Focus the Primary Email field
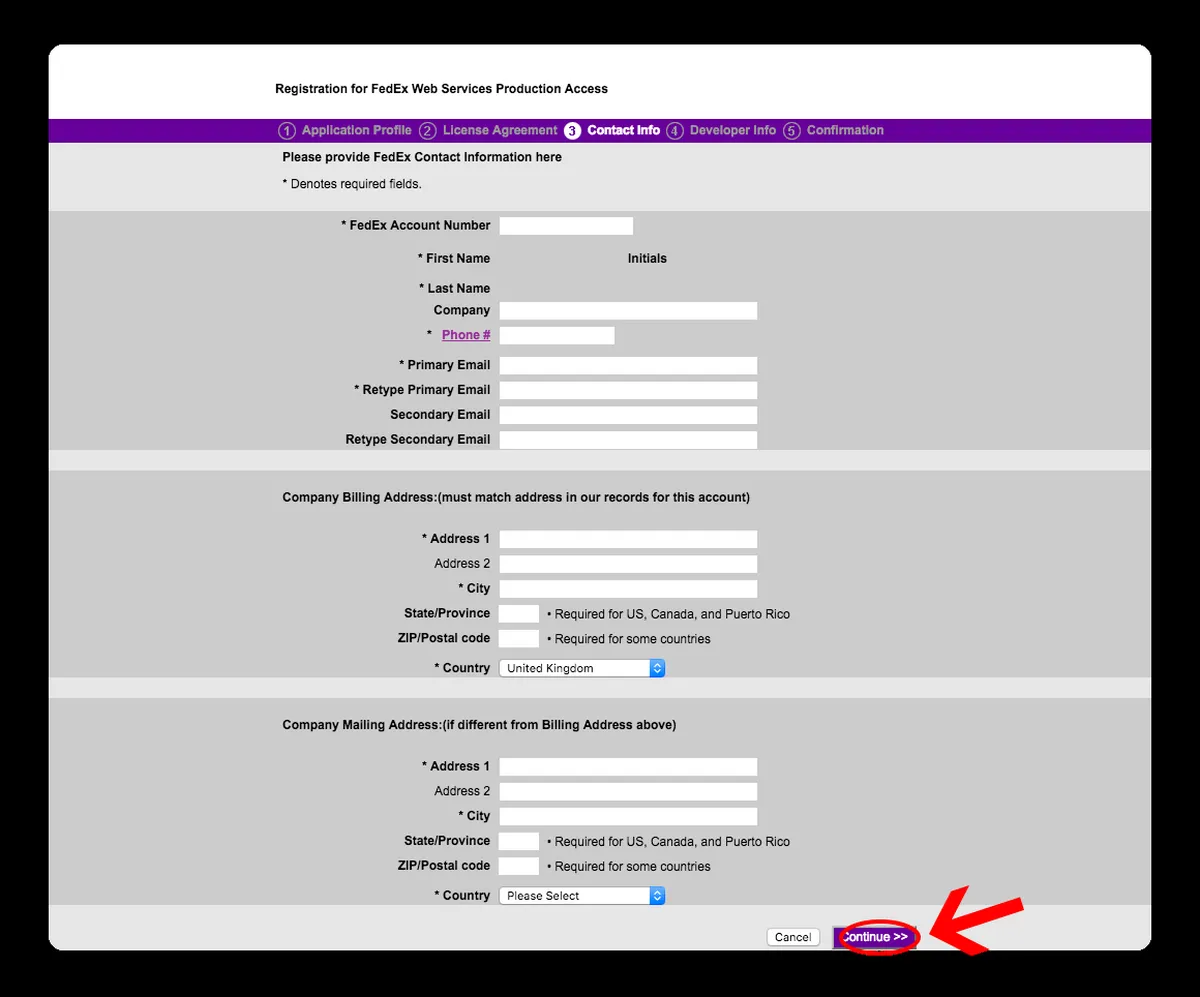This screenshot has height=997, width=1200. (x=628, y=366)
